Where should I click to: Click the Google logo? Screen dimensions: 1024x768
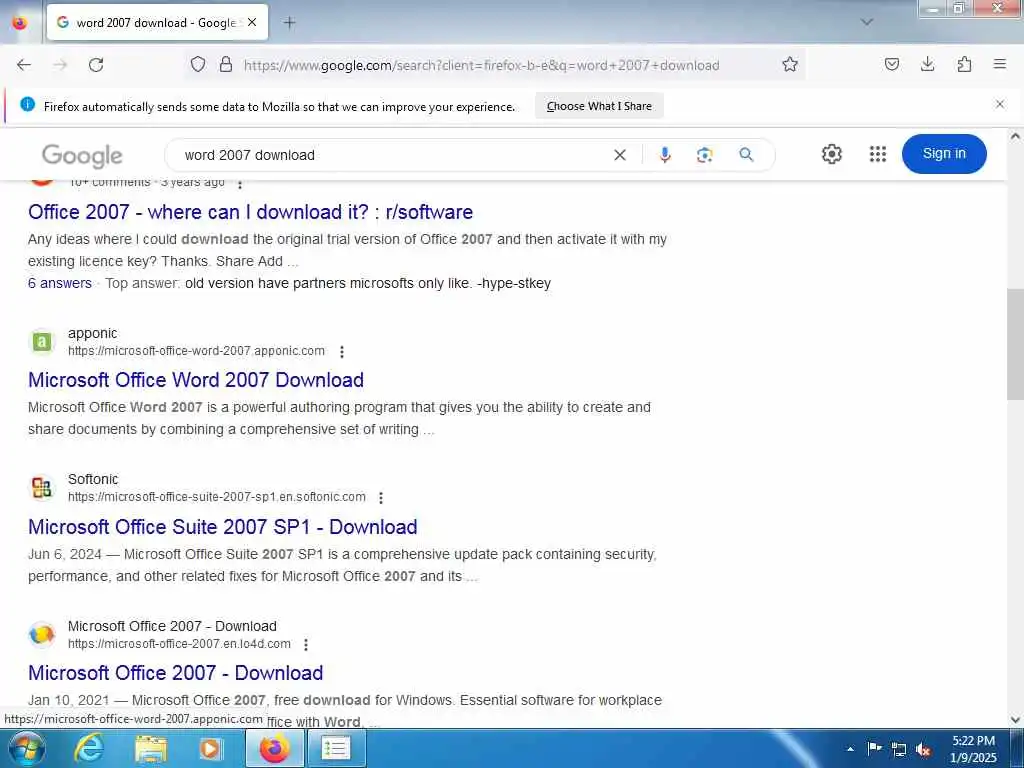coord(82,155)
